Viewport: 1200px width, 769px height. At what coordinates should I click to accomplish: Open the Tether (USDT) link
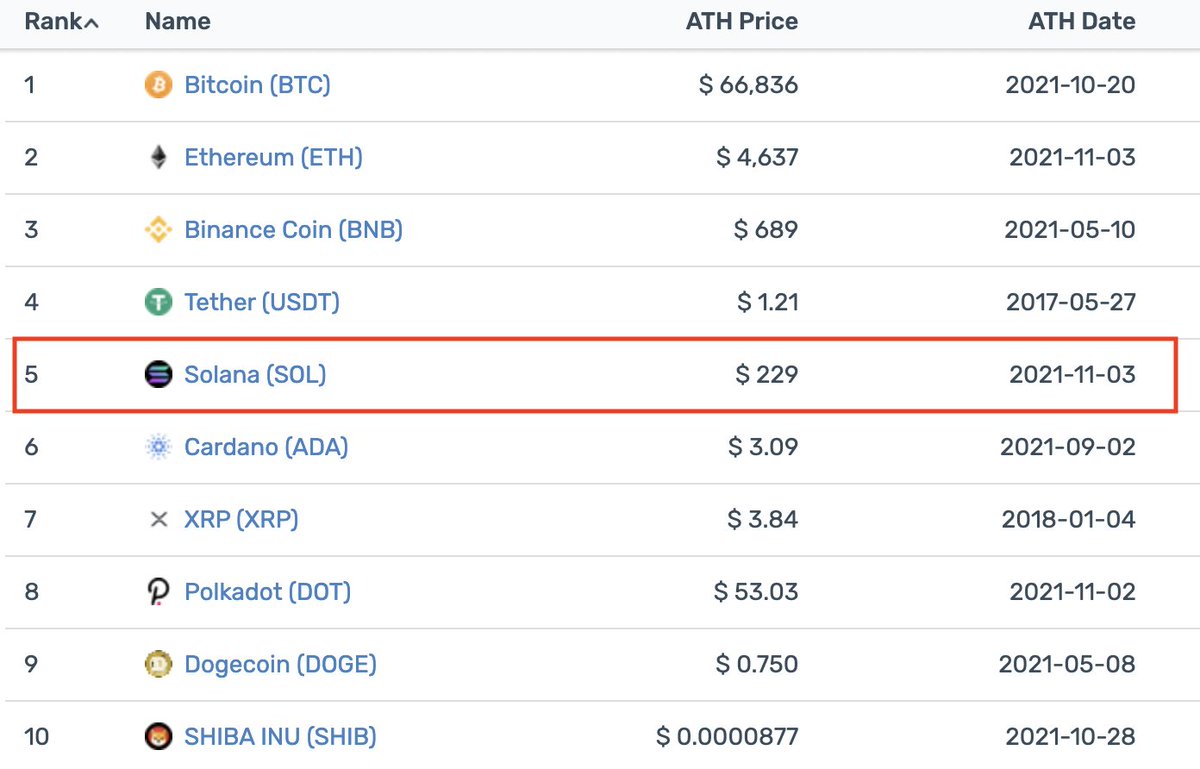262,302
